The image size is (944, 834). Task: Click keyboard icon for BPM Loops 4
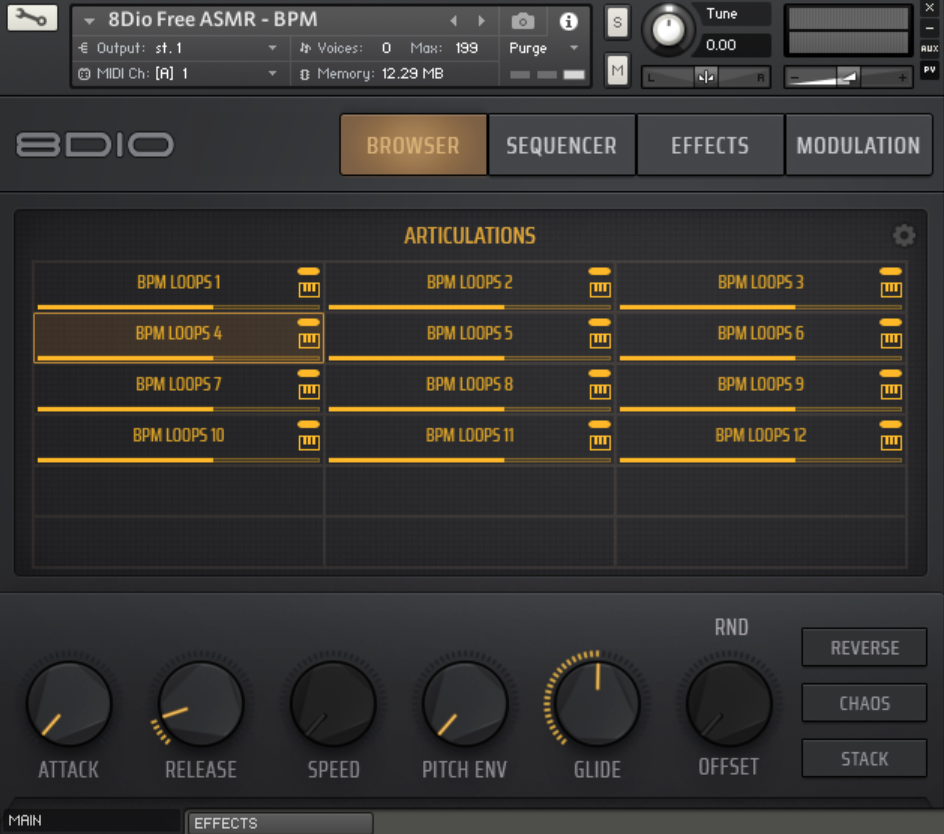309,341
